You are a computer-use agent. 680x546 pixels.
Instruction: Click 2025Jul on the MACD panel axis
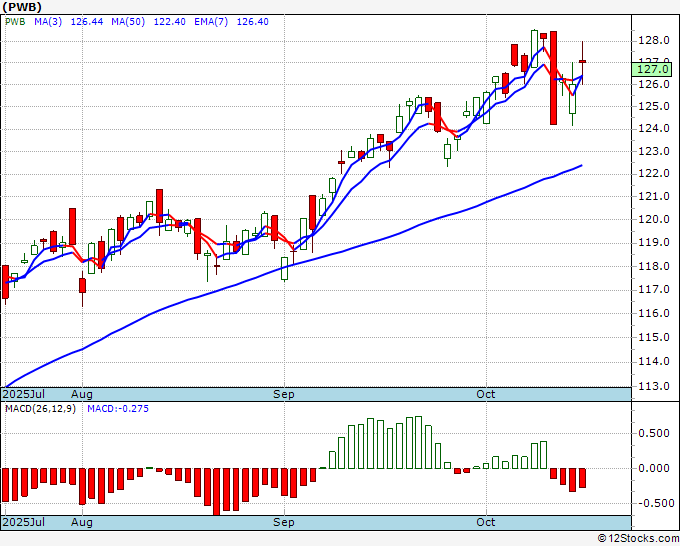point(24,522)
